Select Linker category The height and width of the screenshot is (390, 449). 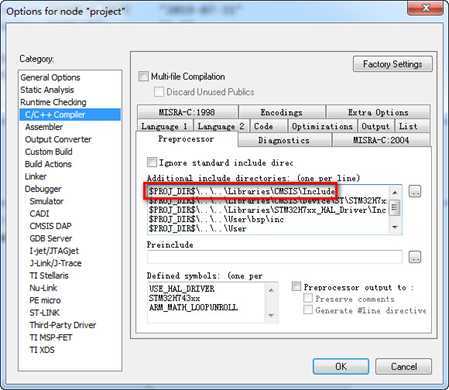pos(36,176)
